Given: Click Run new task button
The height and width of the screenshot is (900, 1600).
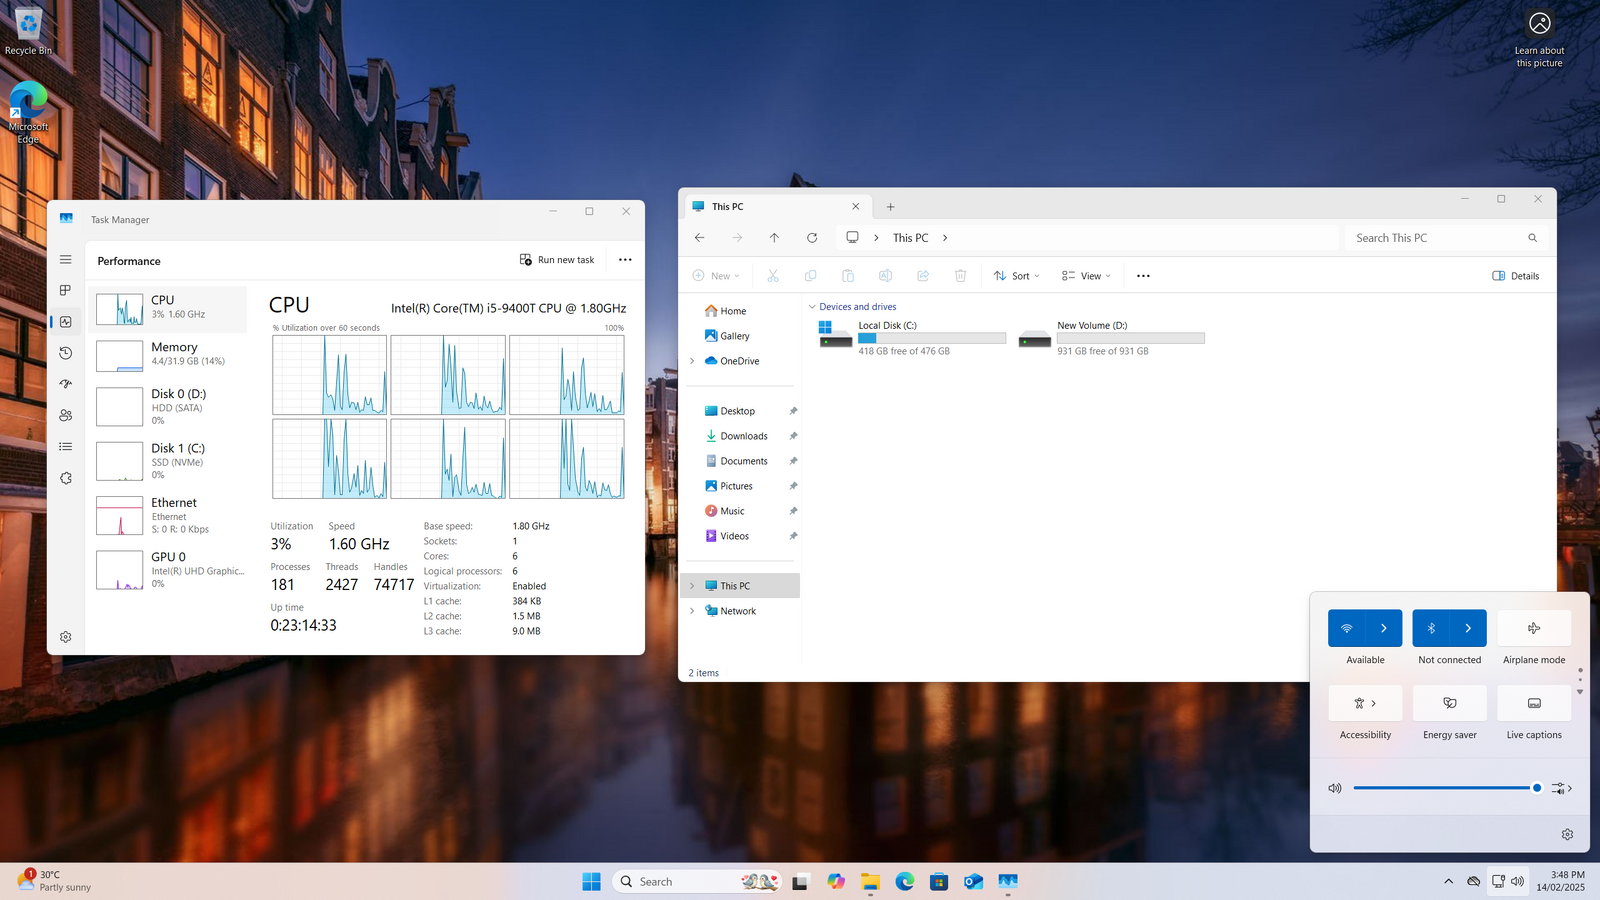Looking at the screenshot, I should 557,260.
